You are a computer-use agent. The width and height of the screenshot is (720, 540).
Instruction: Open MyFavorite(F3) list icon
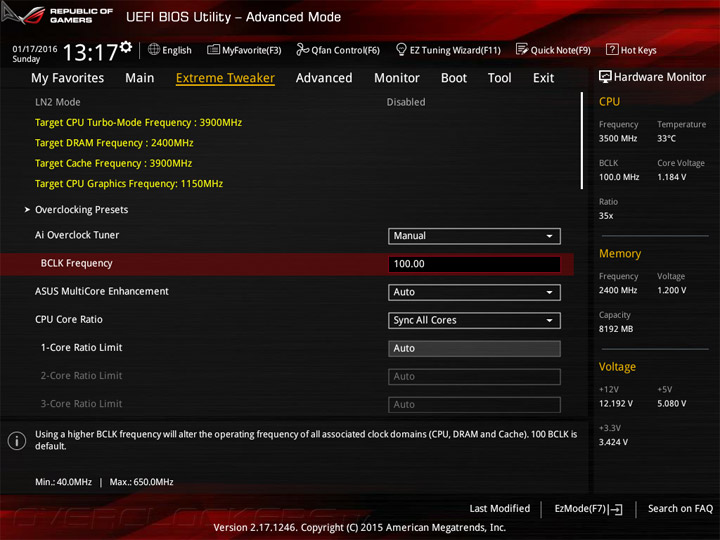coord(213,49)
